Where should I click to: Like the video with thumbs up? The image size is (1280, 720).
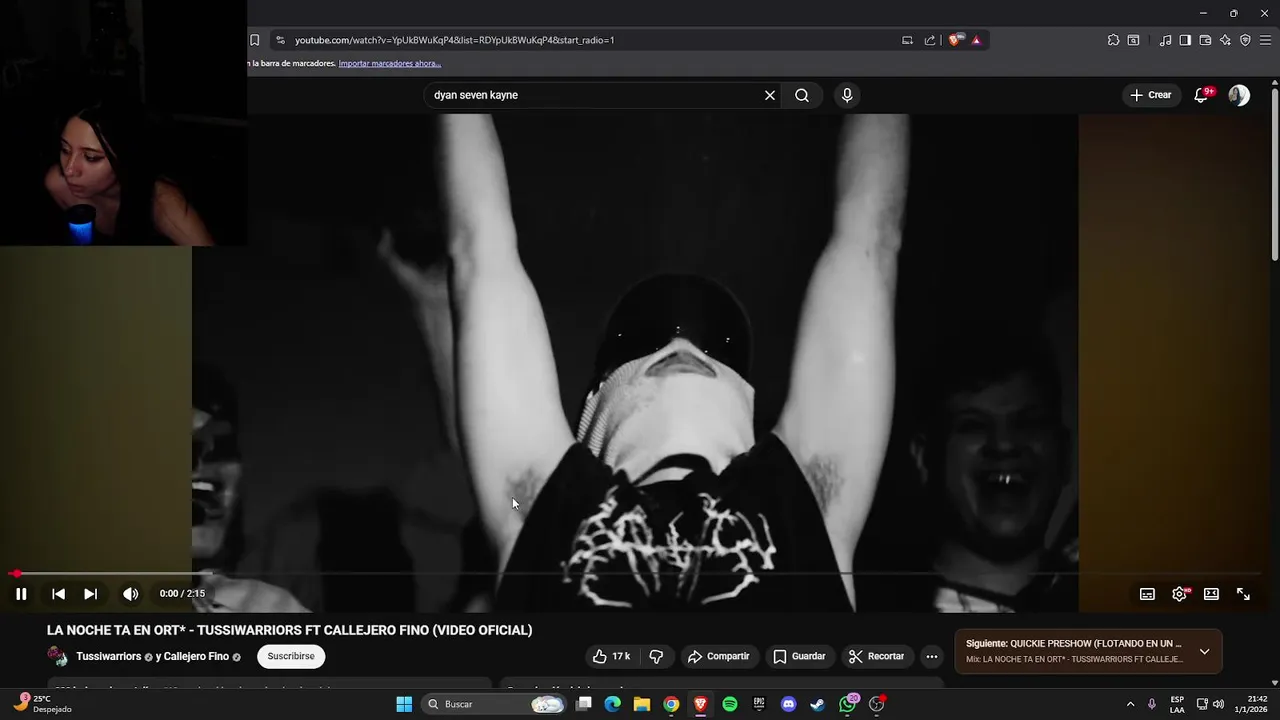point(611,656)
